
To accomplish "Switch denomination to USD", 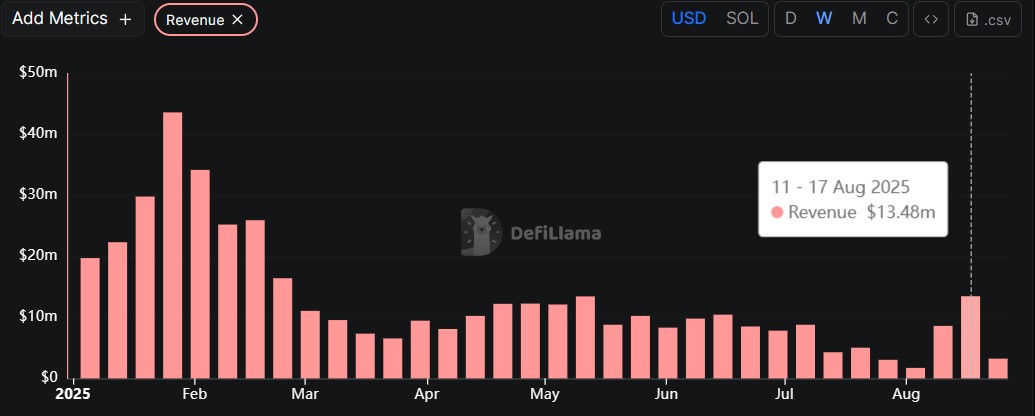I will (688, 19).
